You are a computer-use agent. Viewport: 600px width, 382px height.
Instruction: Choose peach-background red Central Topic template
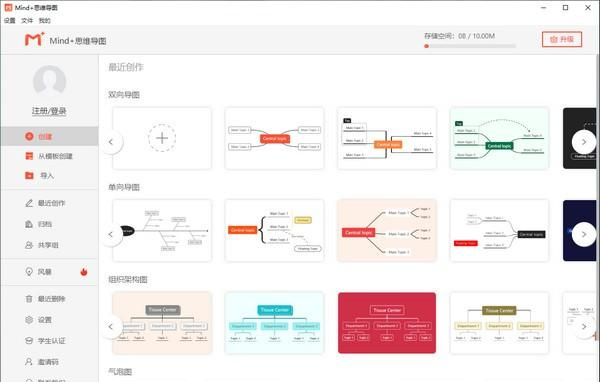pyautogui.click(x=387, y=230)
